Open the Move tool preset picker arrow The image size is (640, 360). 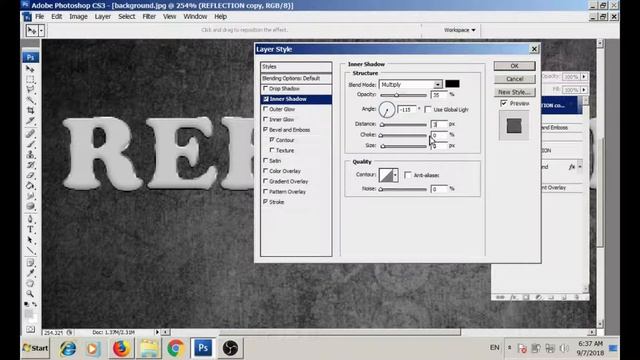pos(41,30)
